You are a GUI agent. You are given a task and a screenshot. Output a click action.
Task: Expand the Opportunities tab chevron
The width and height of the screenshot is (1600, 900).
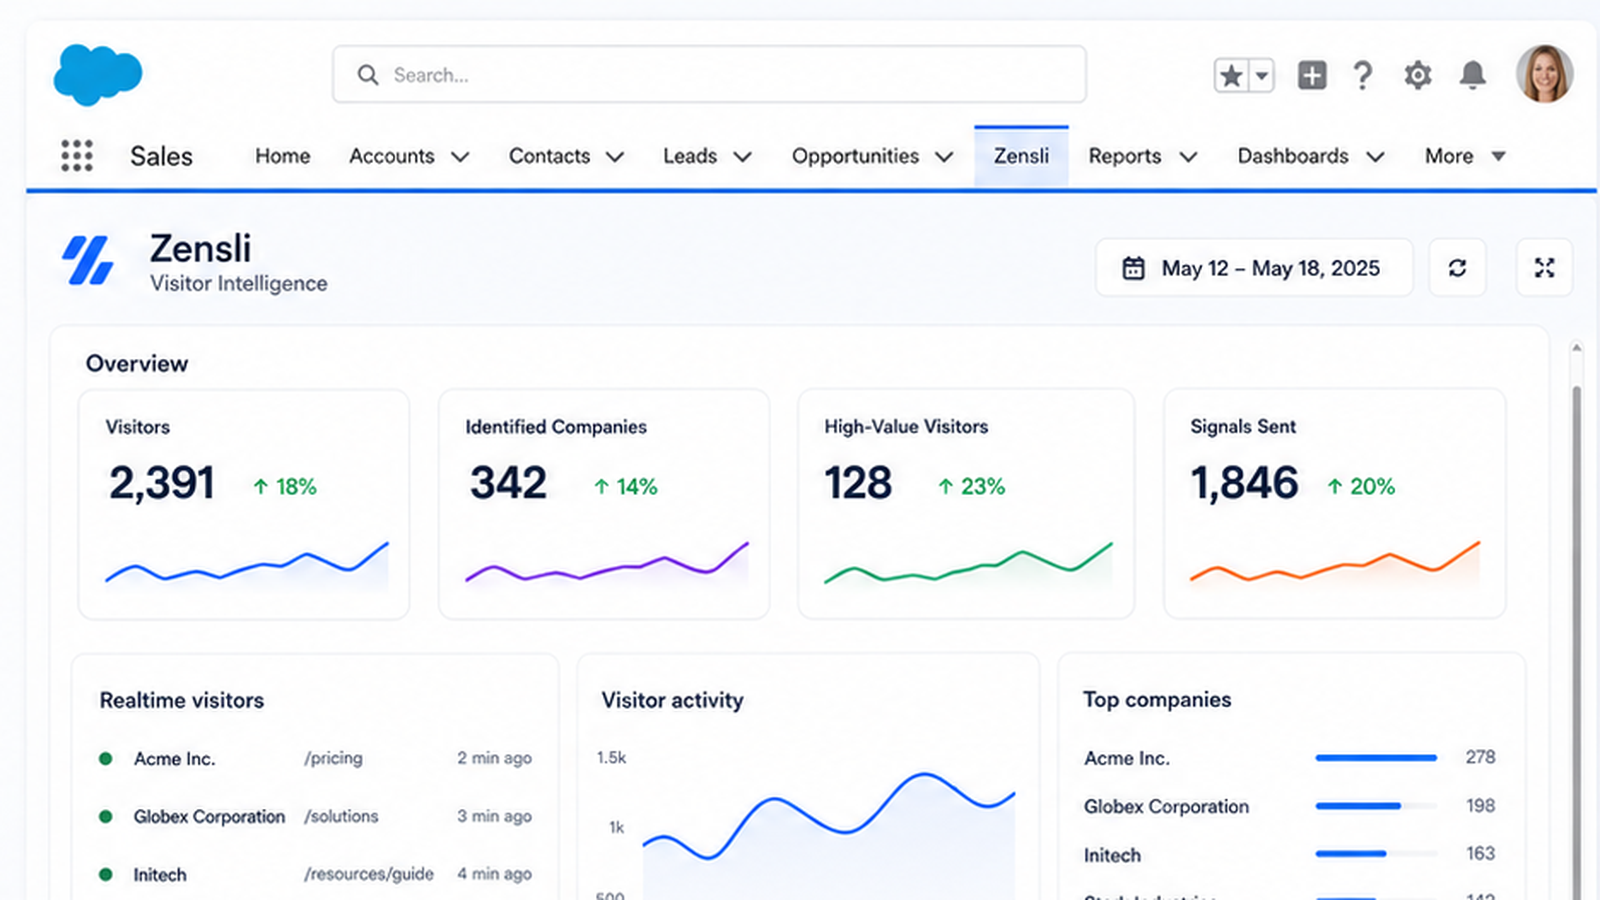944,157
